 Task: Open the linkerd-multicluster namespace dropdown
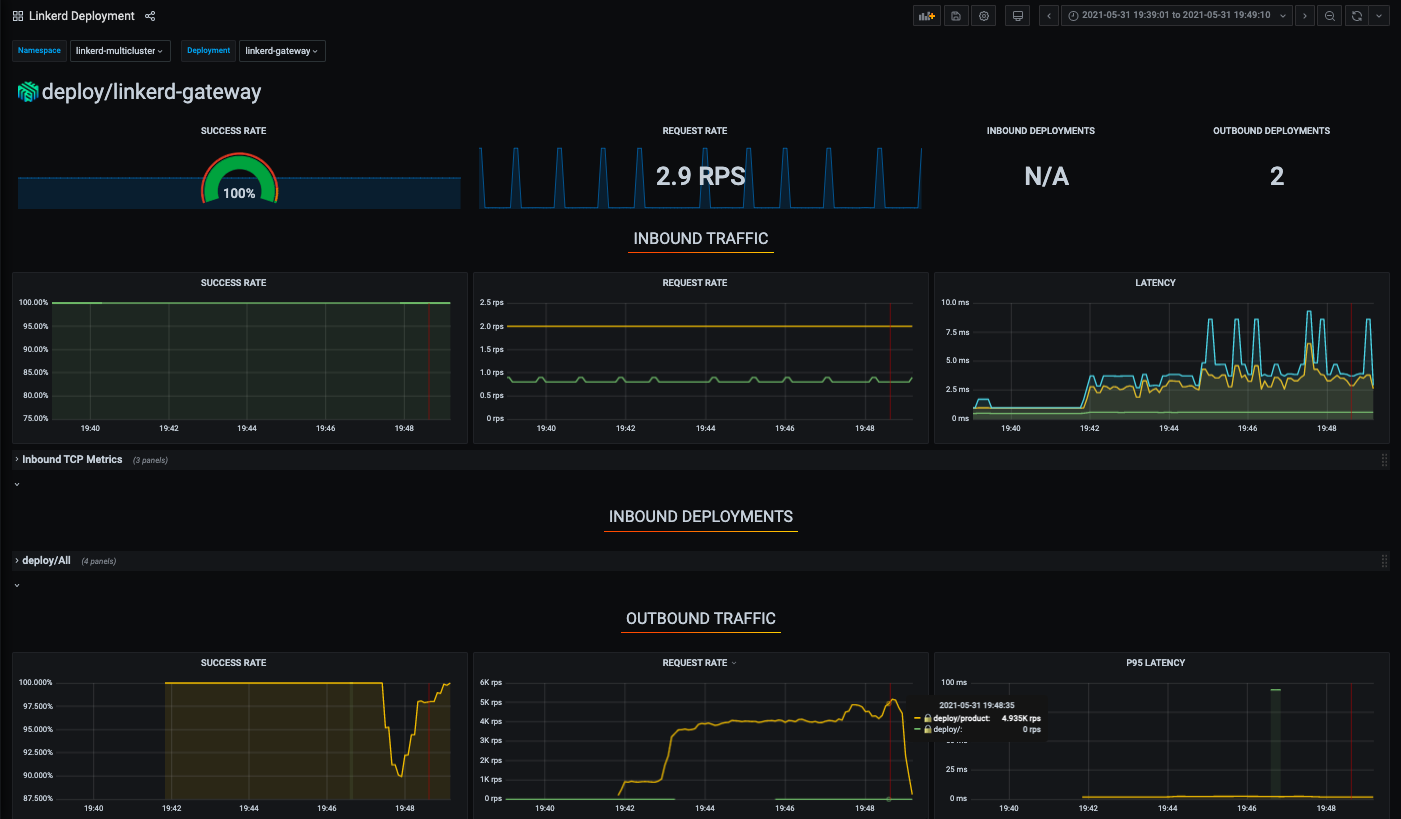120,50
